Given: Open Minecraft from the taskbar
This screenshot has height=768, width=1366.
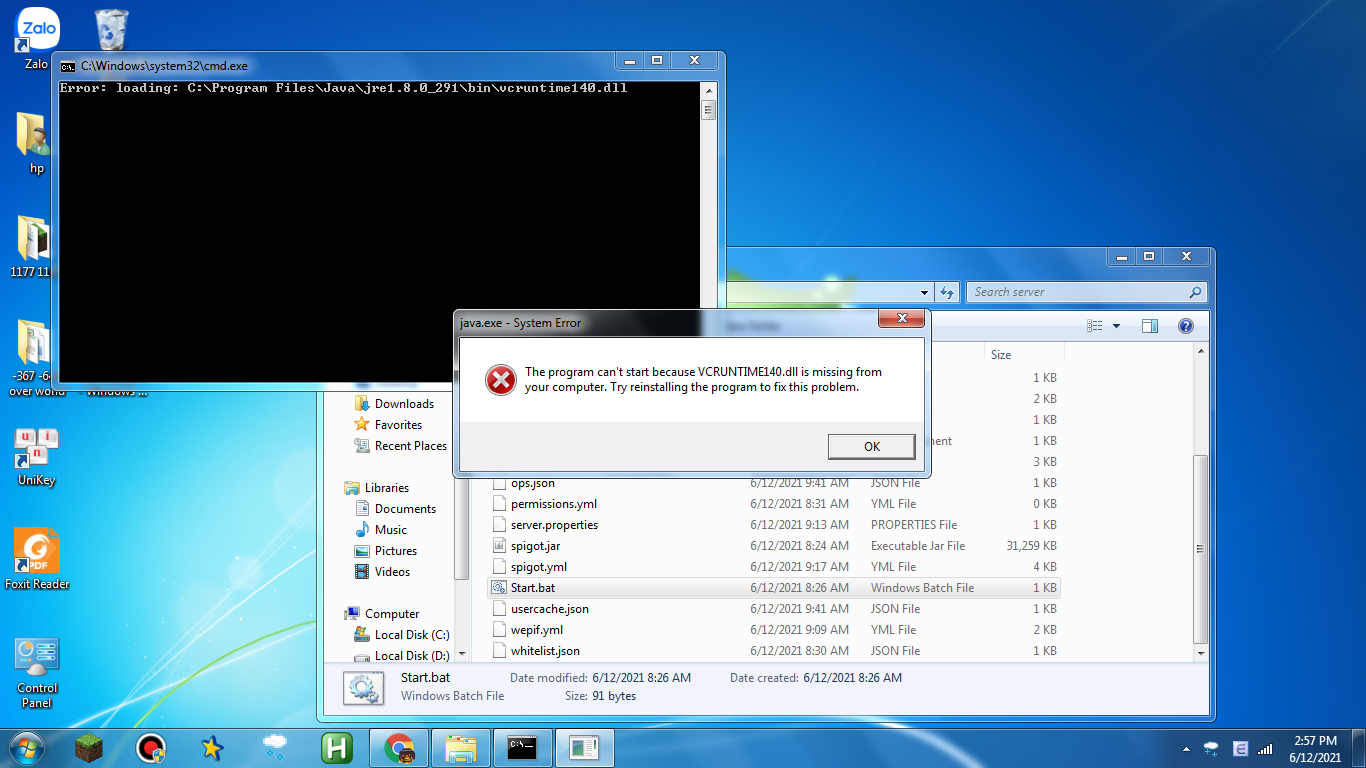Looking at the screenshot, I should (90, 748).
